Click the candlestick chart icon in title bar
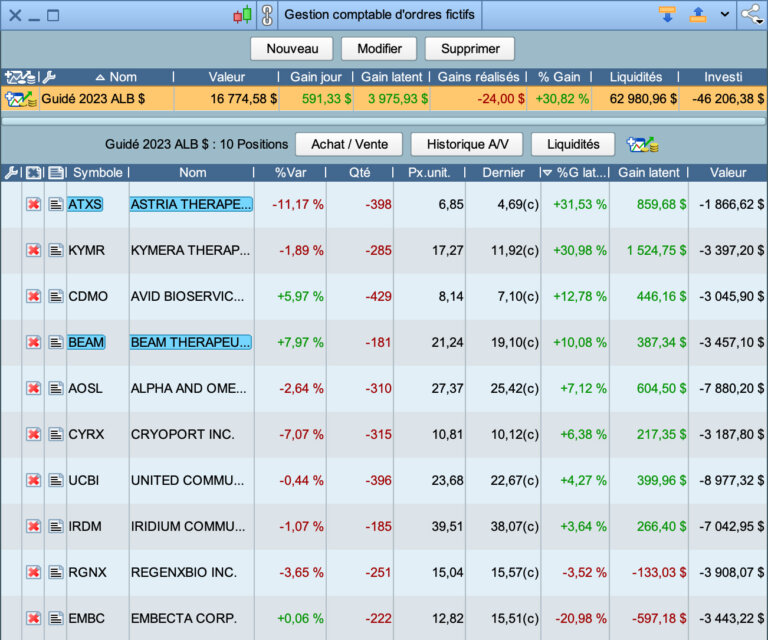The height and width of the screenshot is (640, 768). 242,15
